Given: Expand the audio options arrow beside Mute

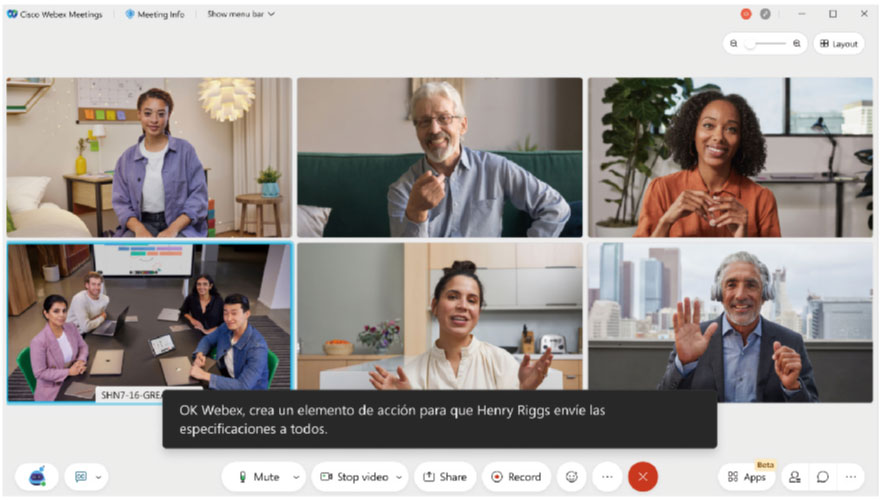Looking at the screenshot, I should (296, 477).
